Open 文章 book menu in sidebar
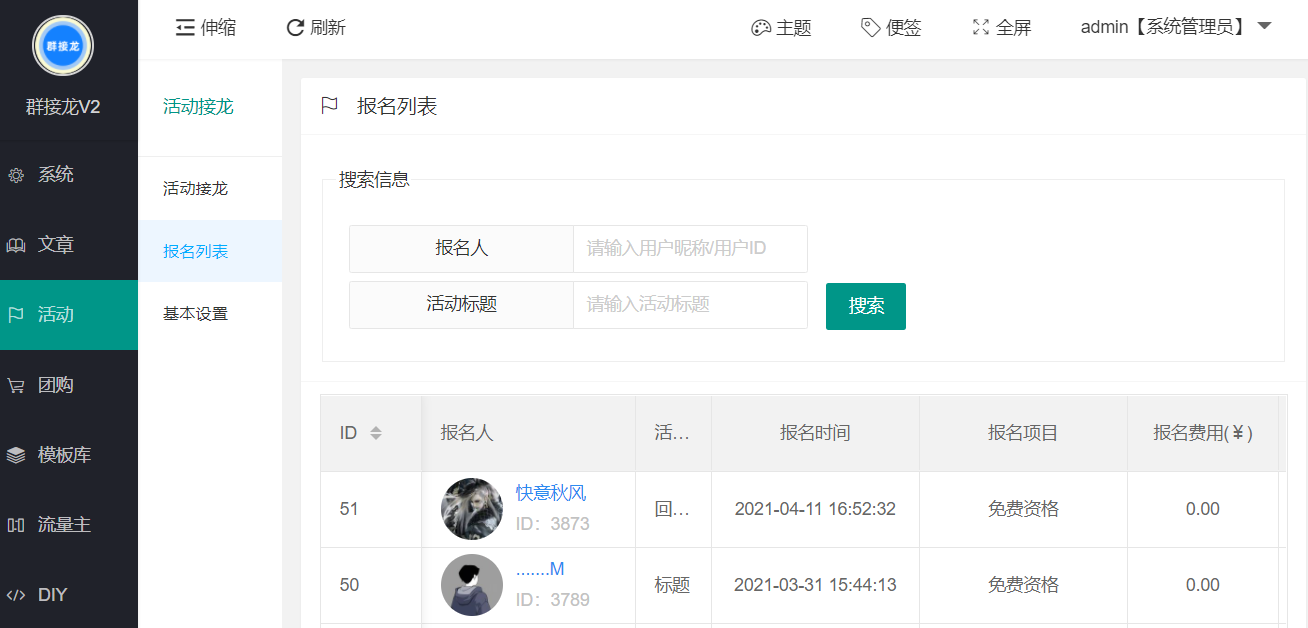1308x628 pixels. [69, 245]
